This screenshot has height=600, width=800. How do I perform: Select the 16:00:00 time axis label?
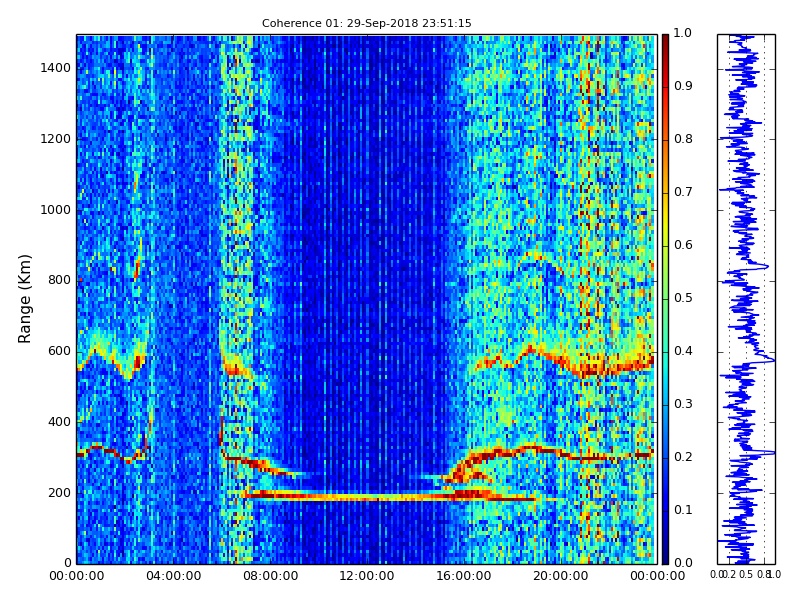coord(464,577)
